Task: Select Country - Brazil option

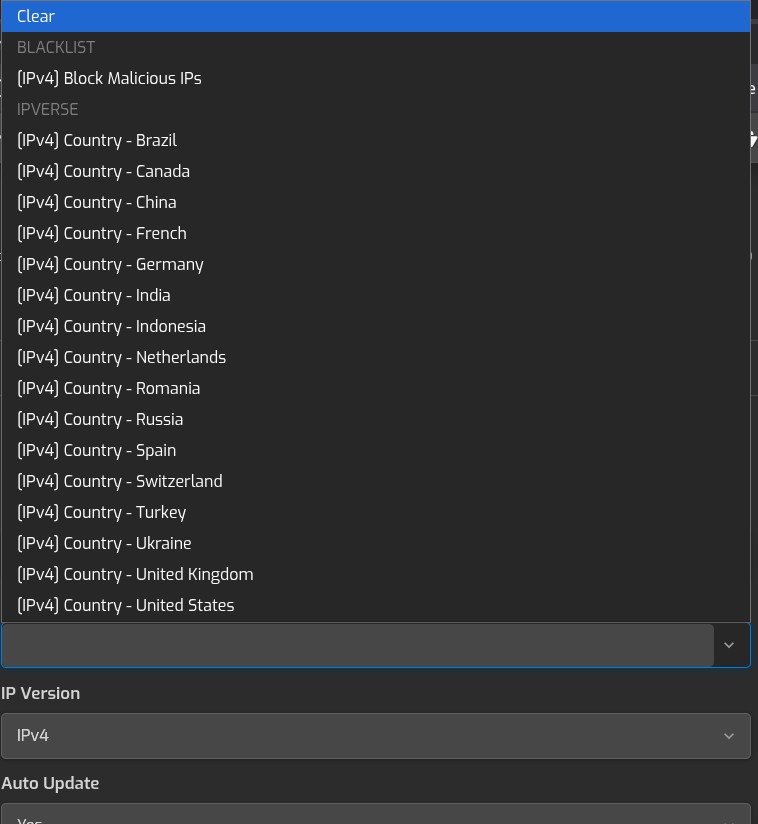Action: (x=97, y=140)
